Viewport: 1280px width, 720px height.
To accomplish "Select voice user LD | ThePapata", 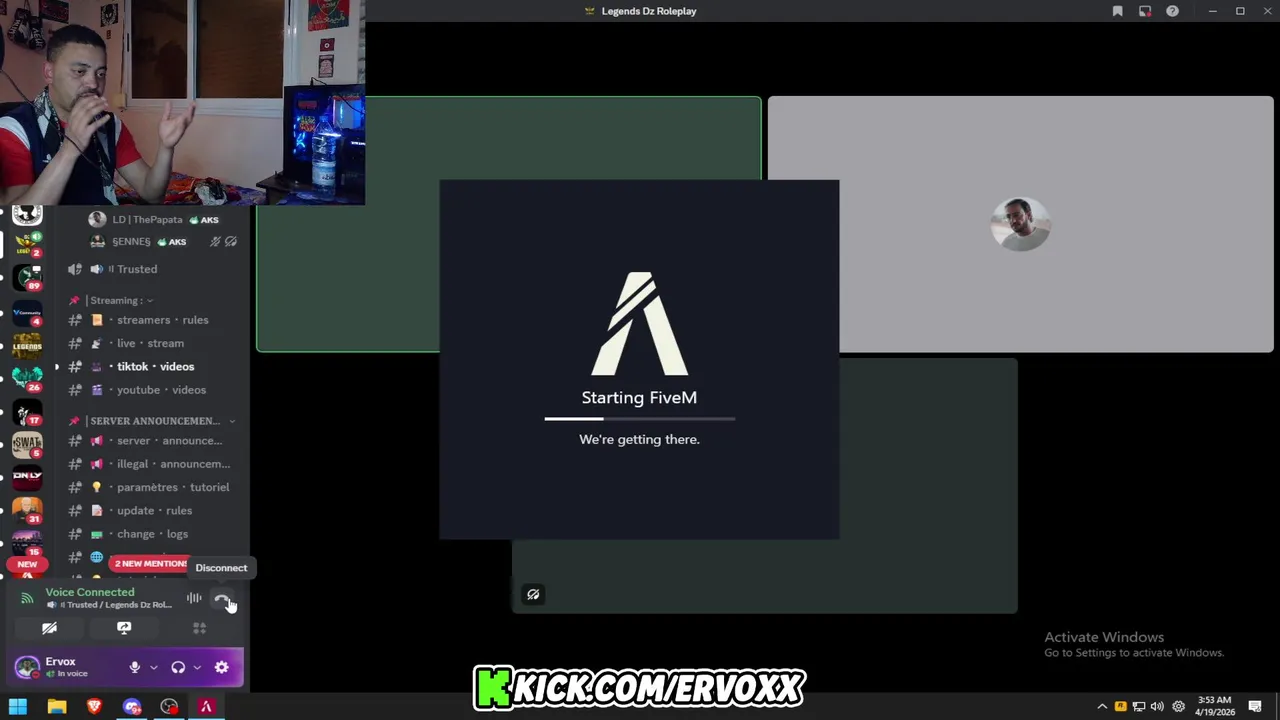I will (x=147, y=219).
